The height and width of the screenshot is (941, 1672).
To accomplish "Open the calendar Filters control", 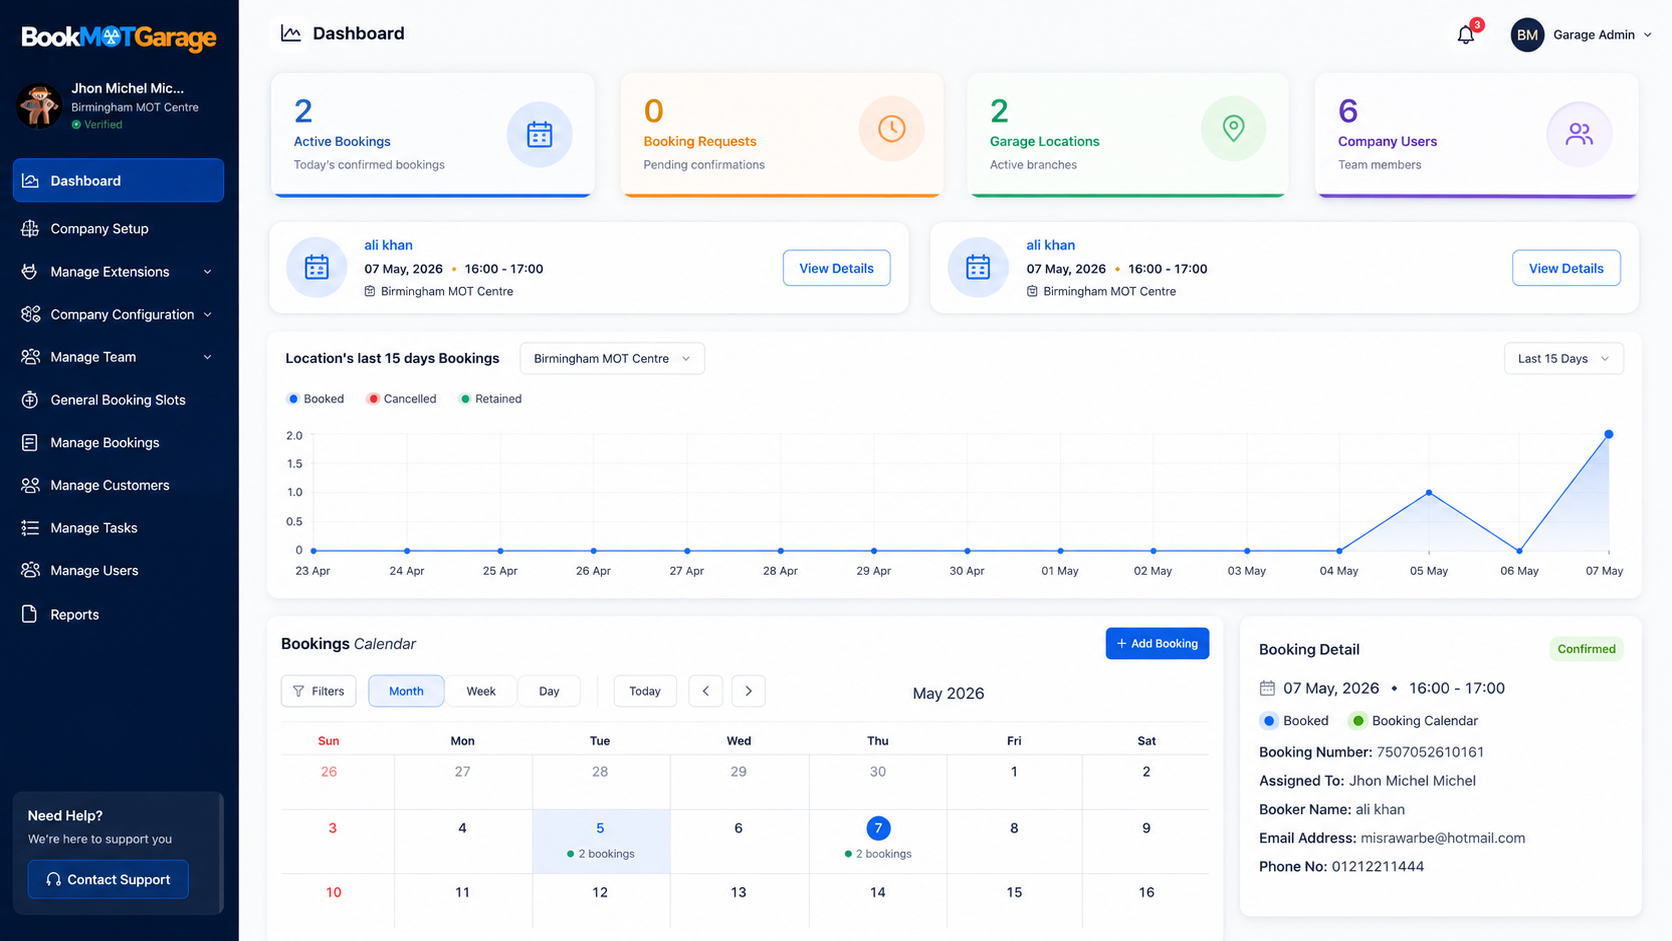I will (x=319, y=691).
